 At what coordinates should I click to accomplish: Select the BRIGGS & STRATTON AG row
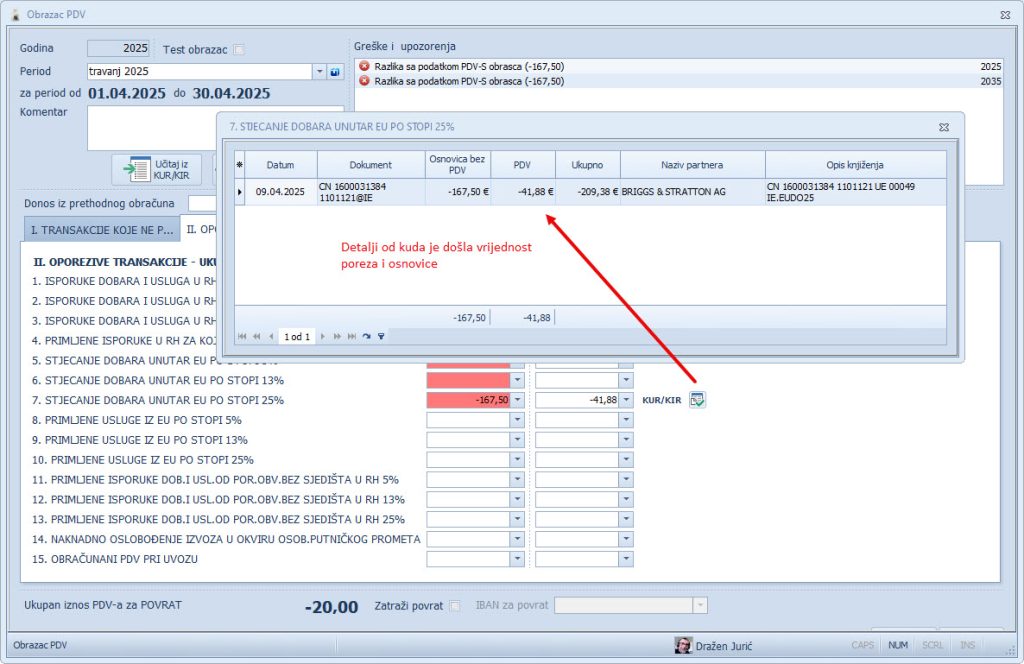click(672, 191)
